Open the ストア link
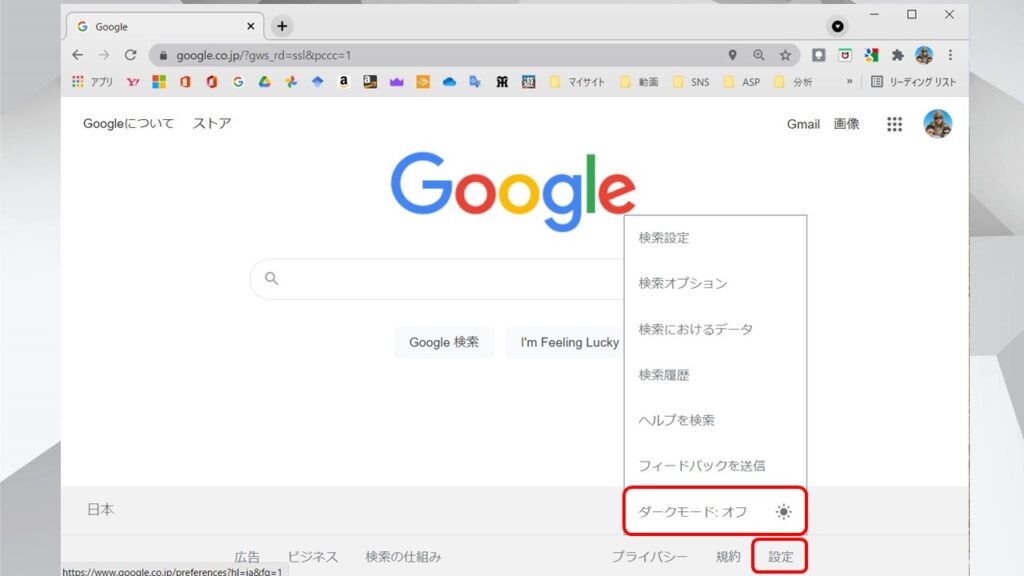The width and height of the screenshot is (1024, 576). coord(212,123)
